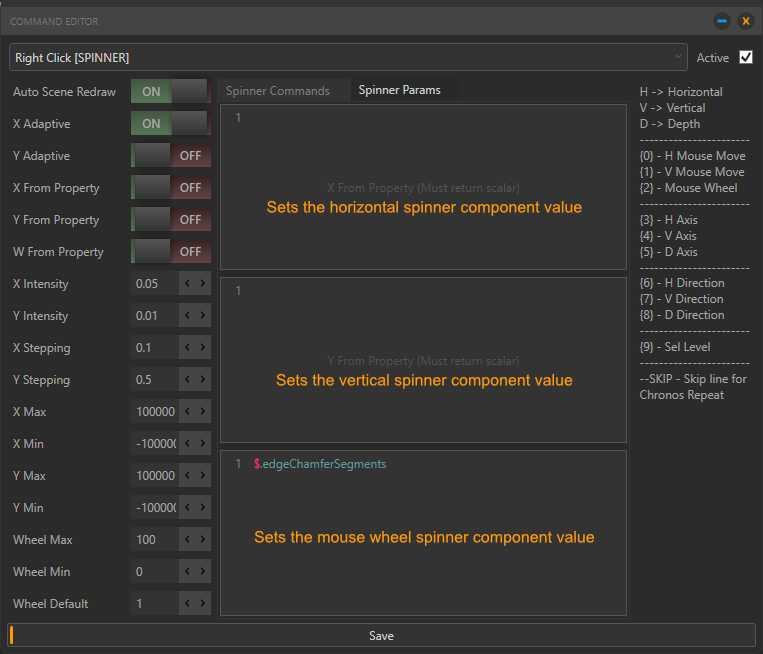Click the increase arrow for X Intensity
The height and width of the screenshot is (654, 763).
[203, 284]
